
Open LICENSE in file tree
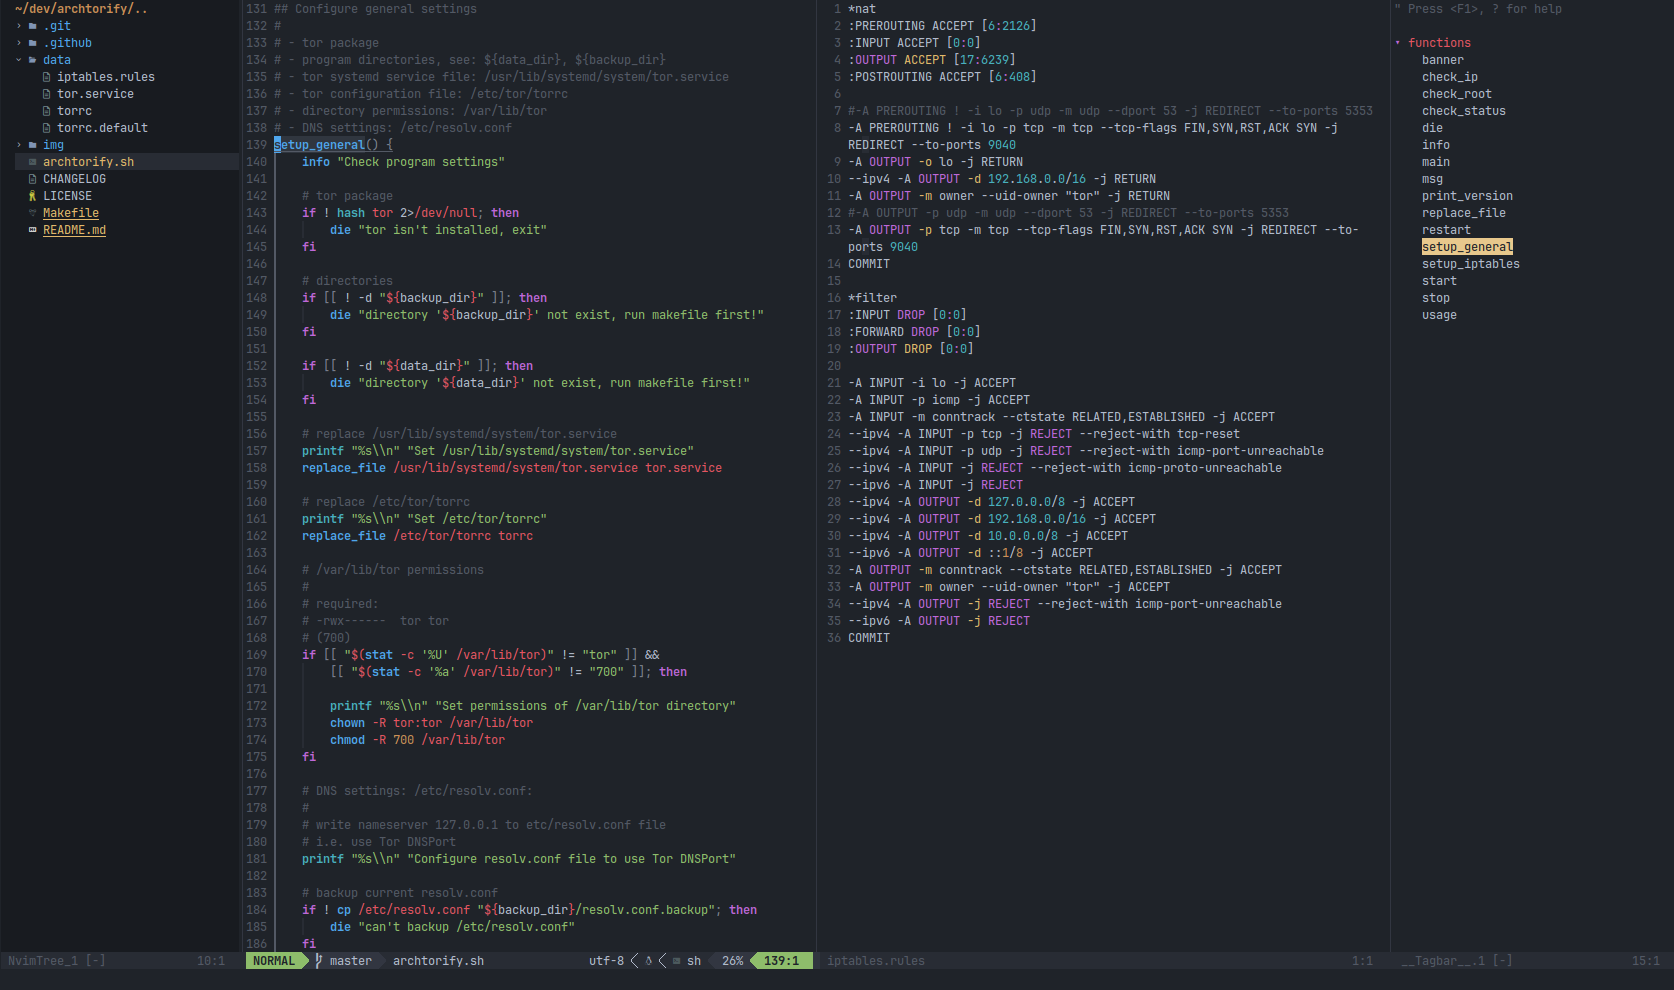point(67,196)
